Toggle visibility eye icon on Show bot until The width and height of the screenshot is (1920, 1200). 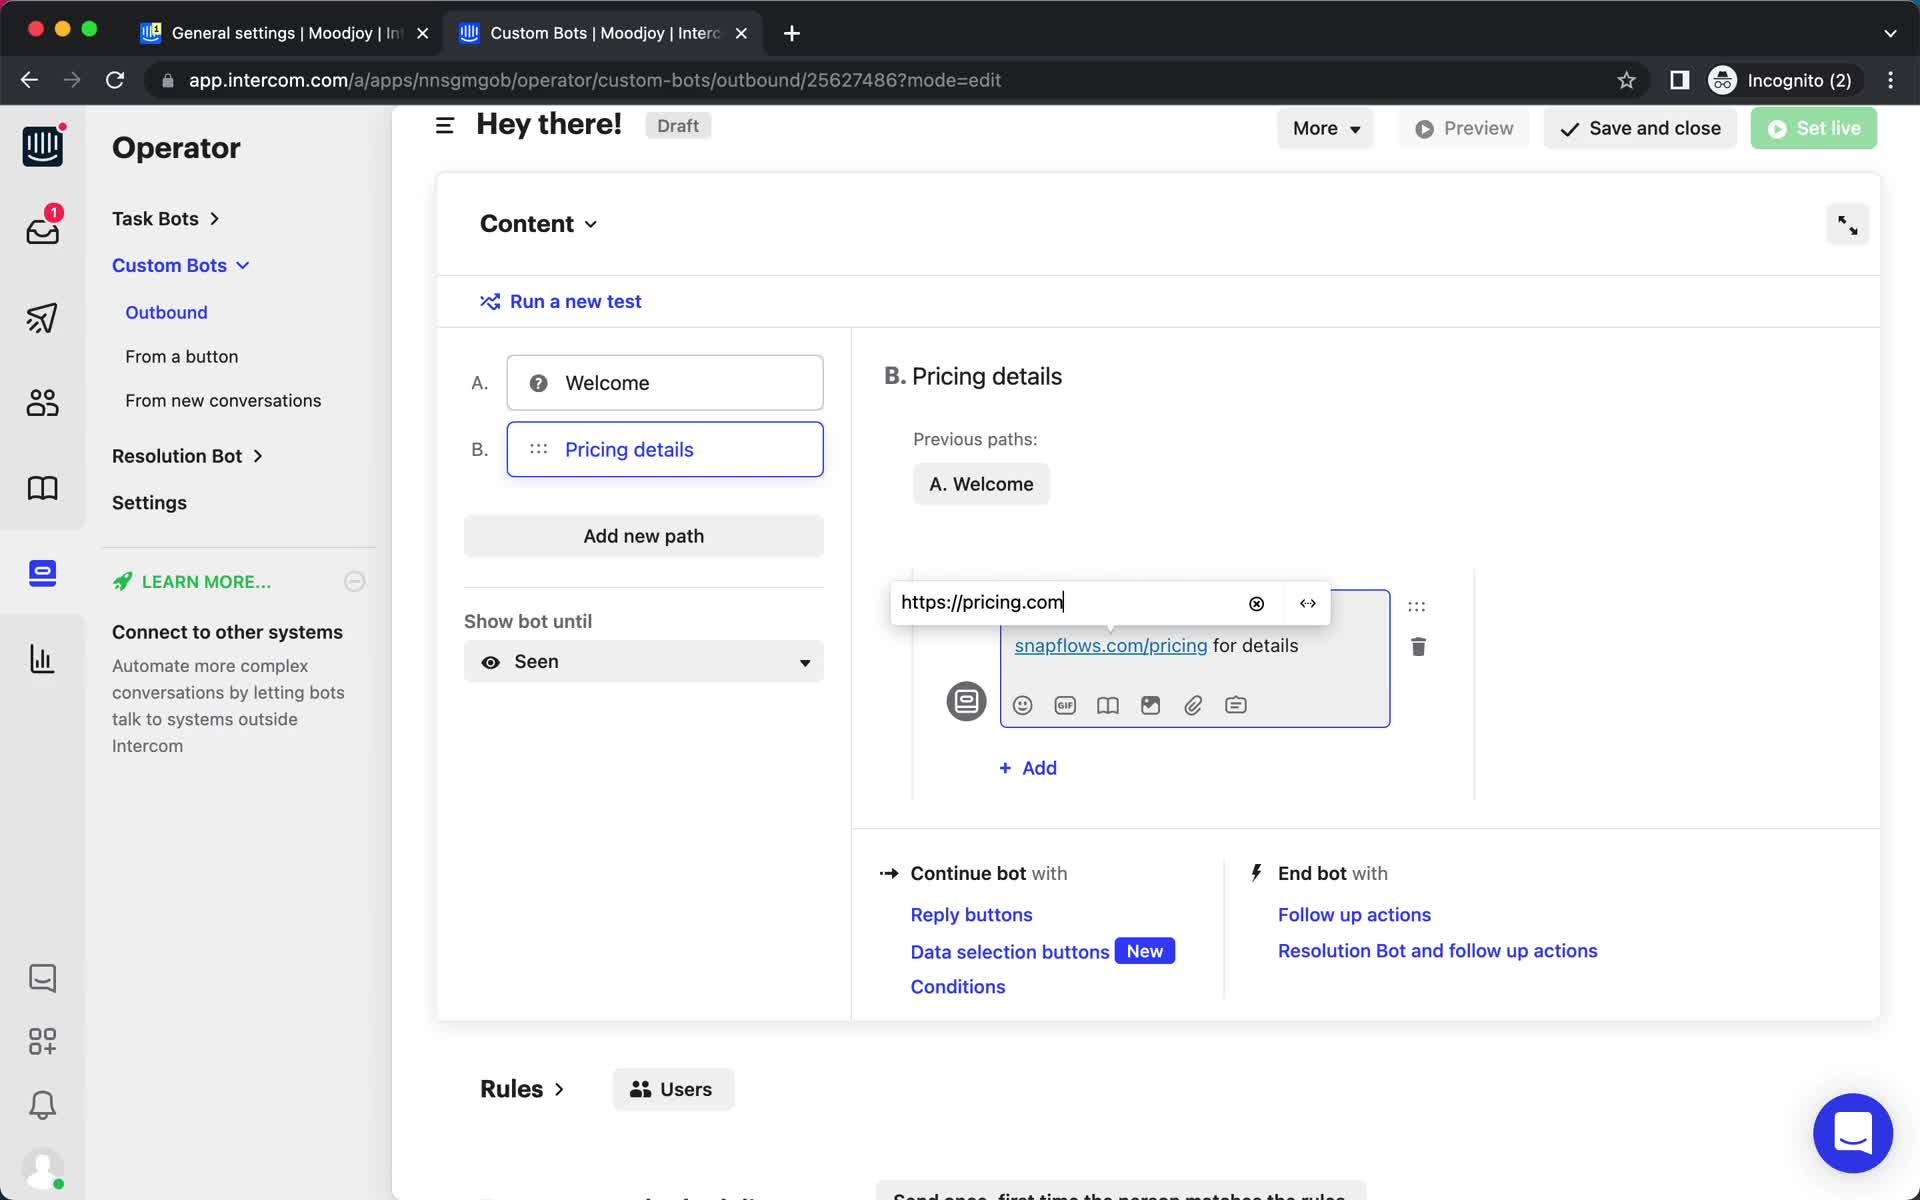[491, 661]
